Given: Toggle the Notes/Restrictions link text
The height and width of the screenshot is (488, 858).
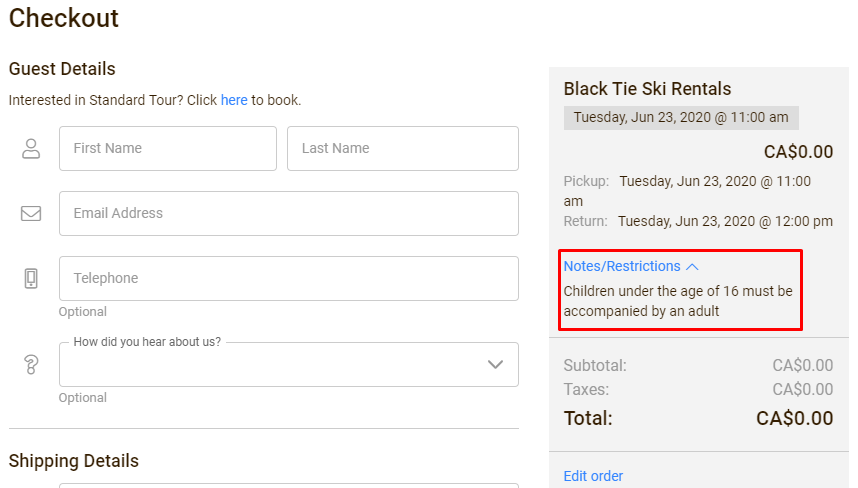Looking at the screenshot, I should pyautogui.click(x=622, y=266).
